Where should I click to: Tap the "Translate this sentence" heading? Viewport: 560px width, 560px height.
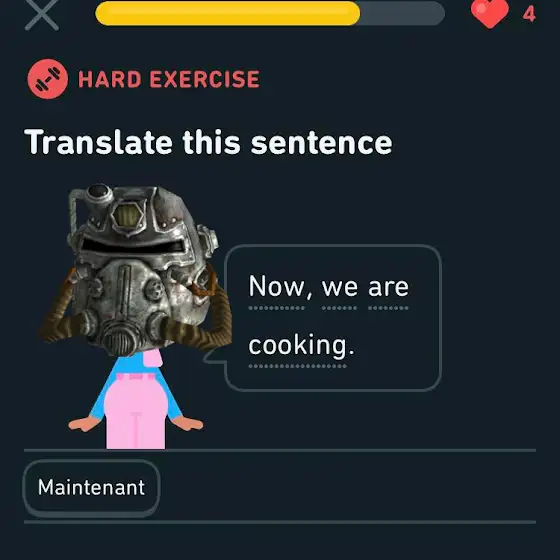208,142
